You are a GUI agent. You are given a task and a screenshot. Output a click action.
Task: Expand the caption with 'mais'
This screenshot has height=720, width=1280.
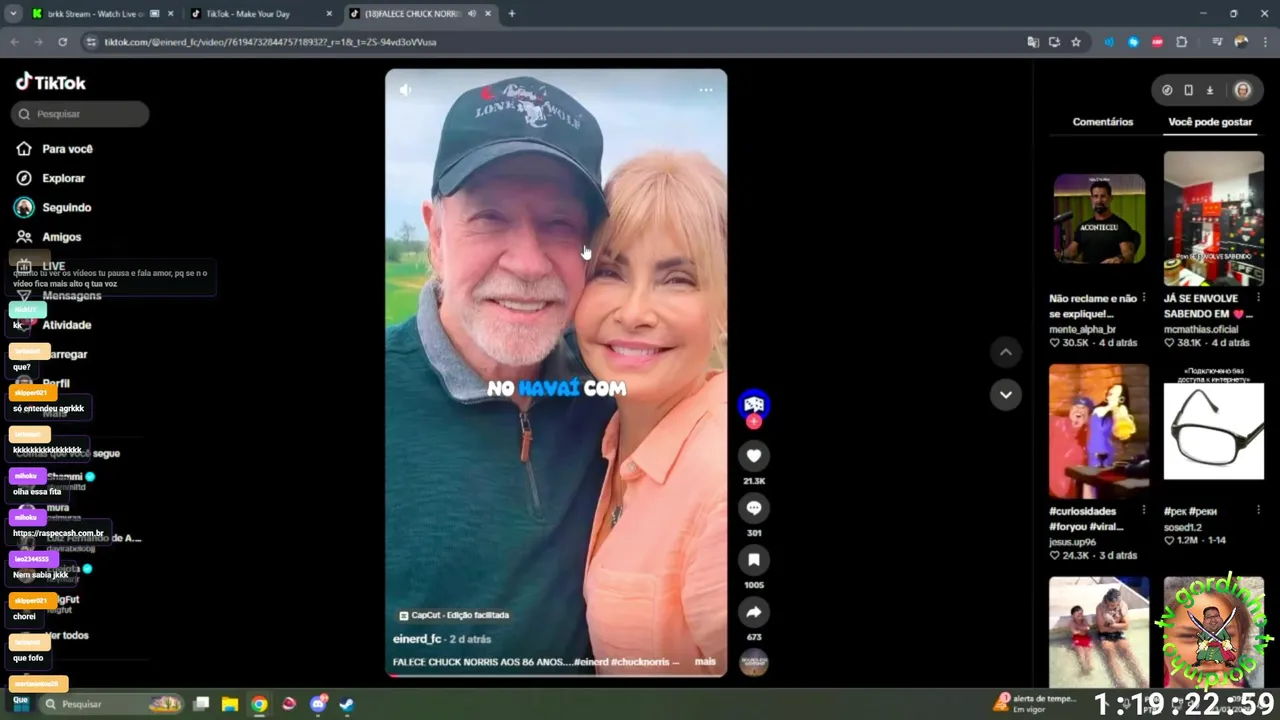(705, 662)
